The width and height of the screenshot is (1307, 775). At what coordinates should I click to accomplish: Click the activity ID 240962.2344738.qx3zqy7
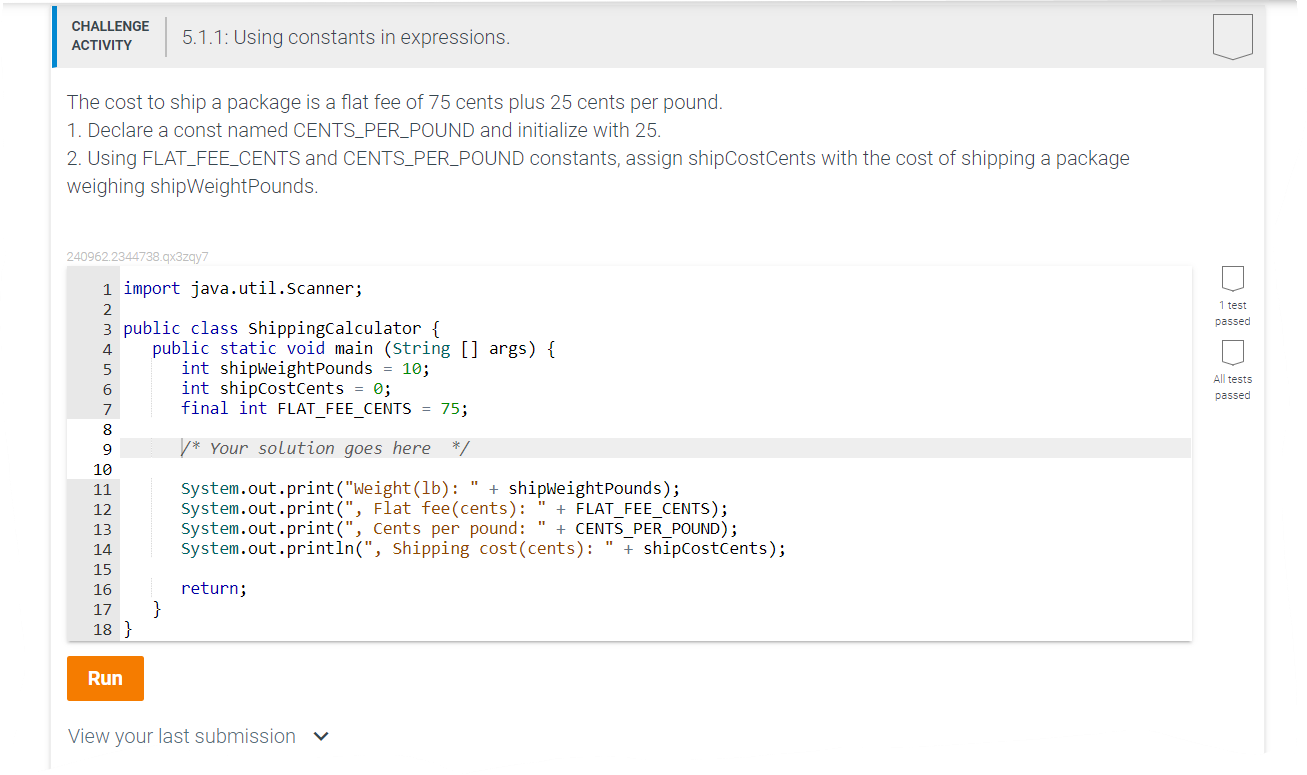click(137, 256)
